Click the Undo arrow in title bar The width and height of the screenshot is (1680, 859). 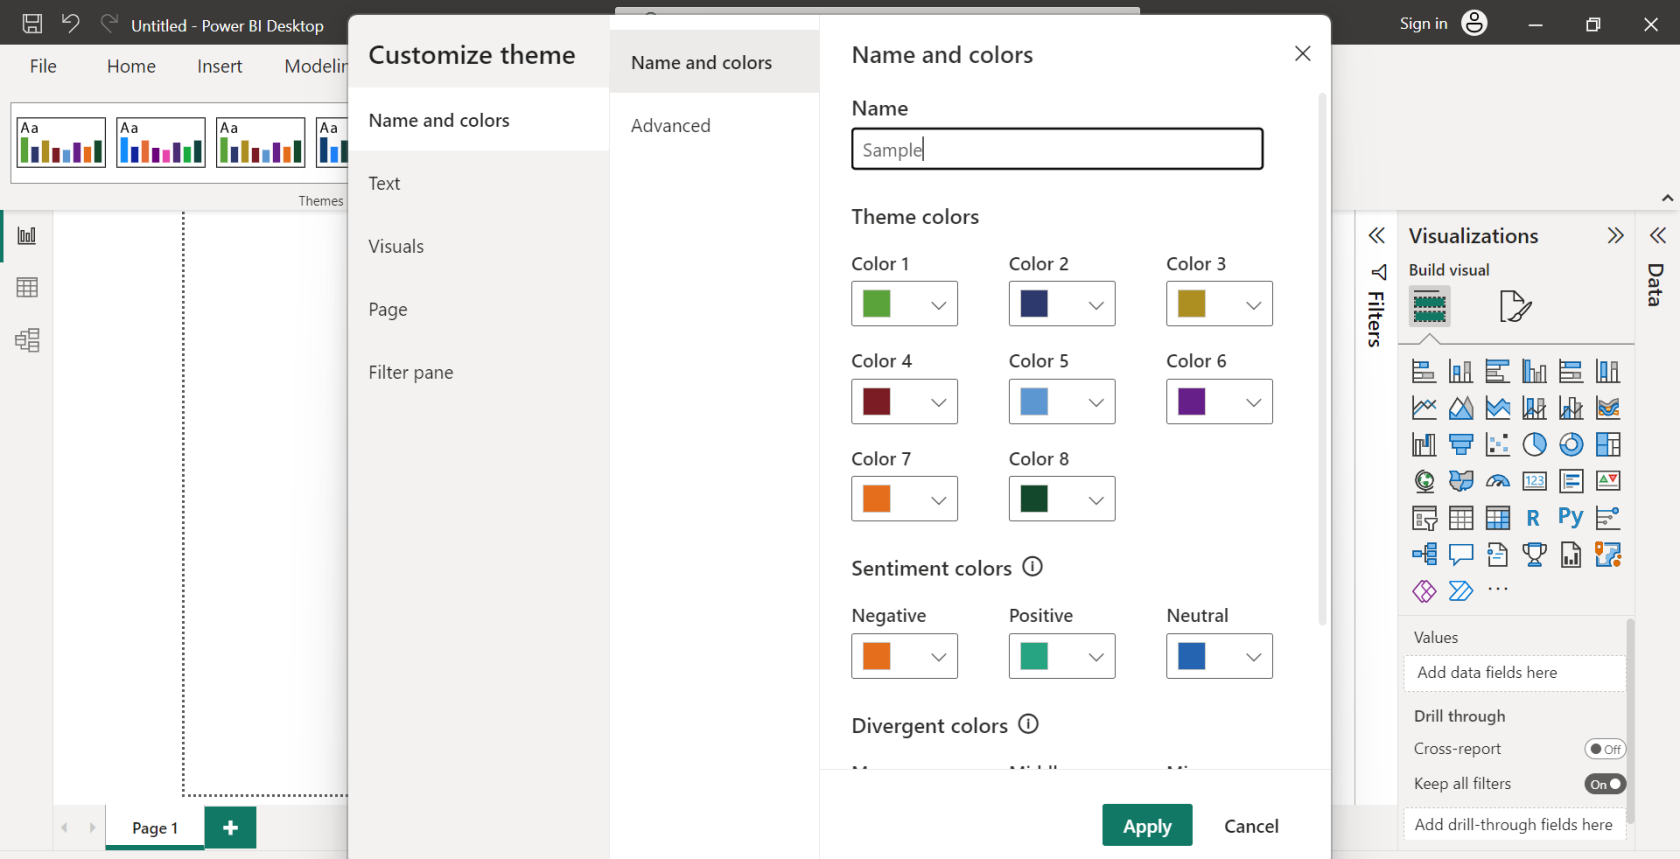(x=70, y=23)
